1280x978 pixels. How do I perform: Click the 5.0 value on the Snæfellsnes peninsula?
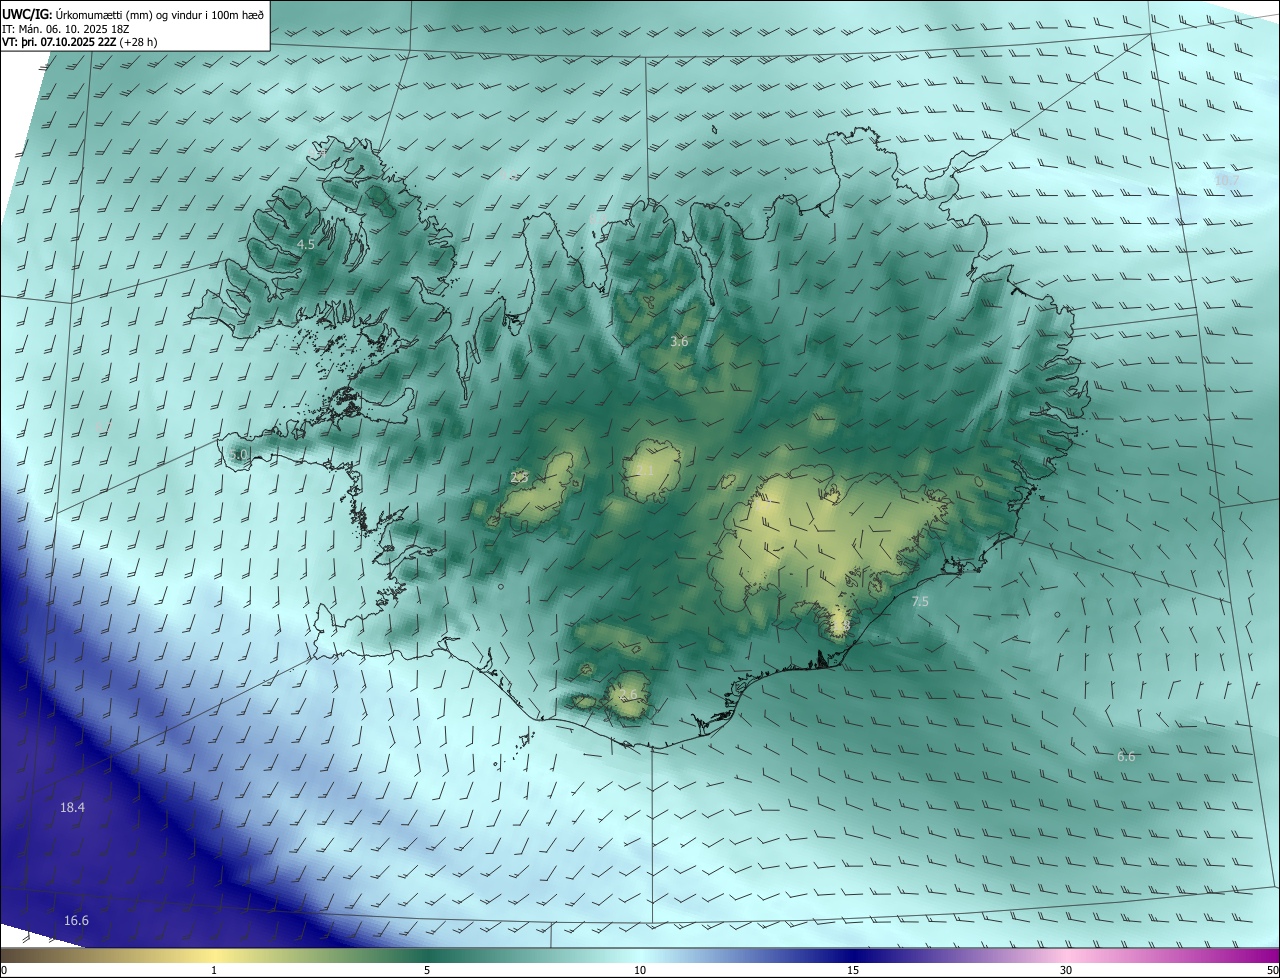[x=238, y=454]
